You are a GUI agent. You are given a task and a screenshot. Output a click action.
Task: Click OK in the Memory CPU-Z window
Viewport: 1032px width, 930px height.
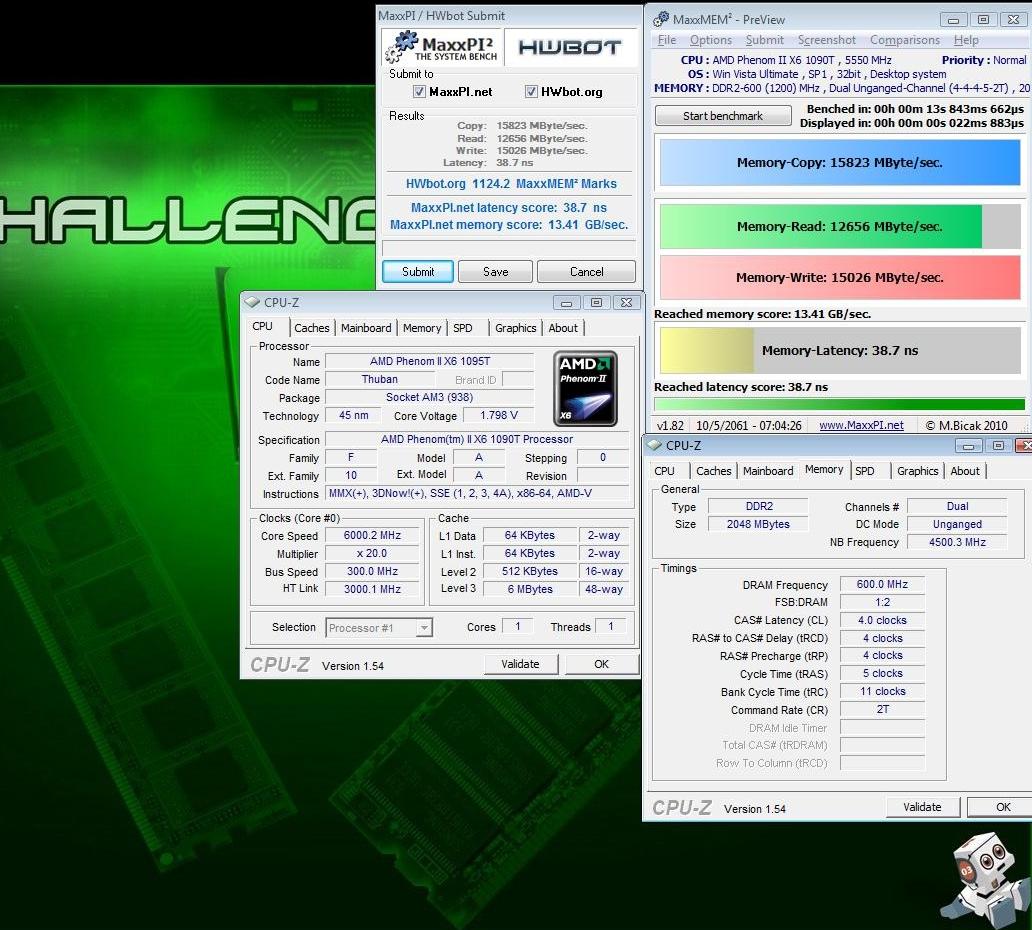point(1002,807)
